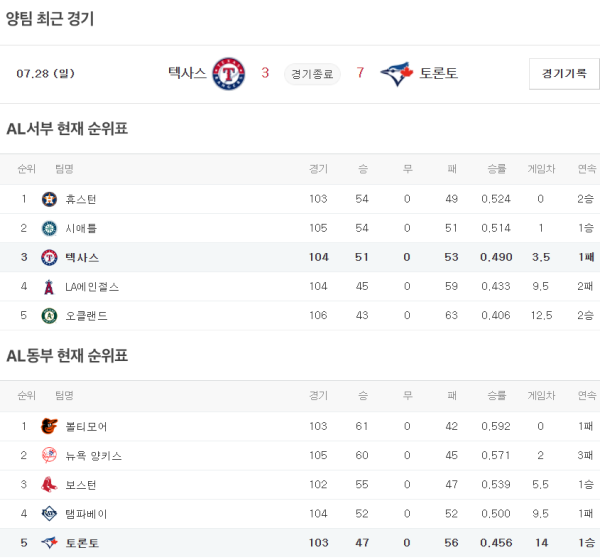The image size is (600, 560).
Task: Click the Texas Rangers logo in match header
Action: 228,73
